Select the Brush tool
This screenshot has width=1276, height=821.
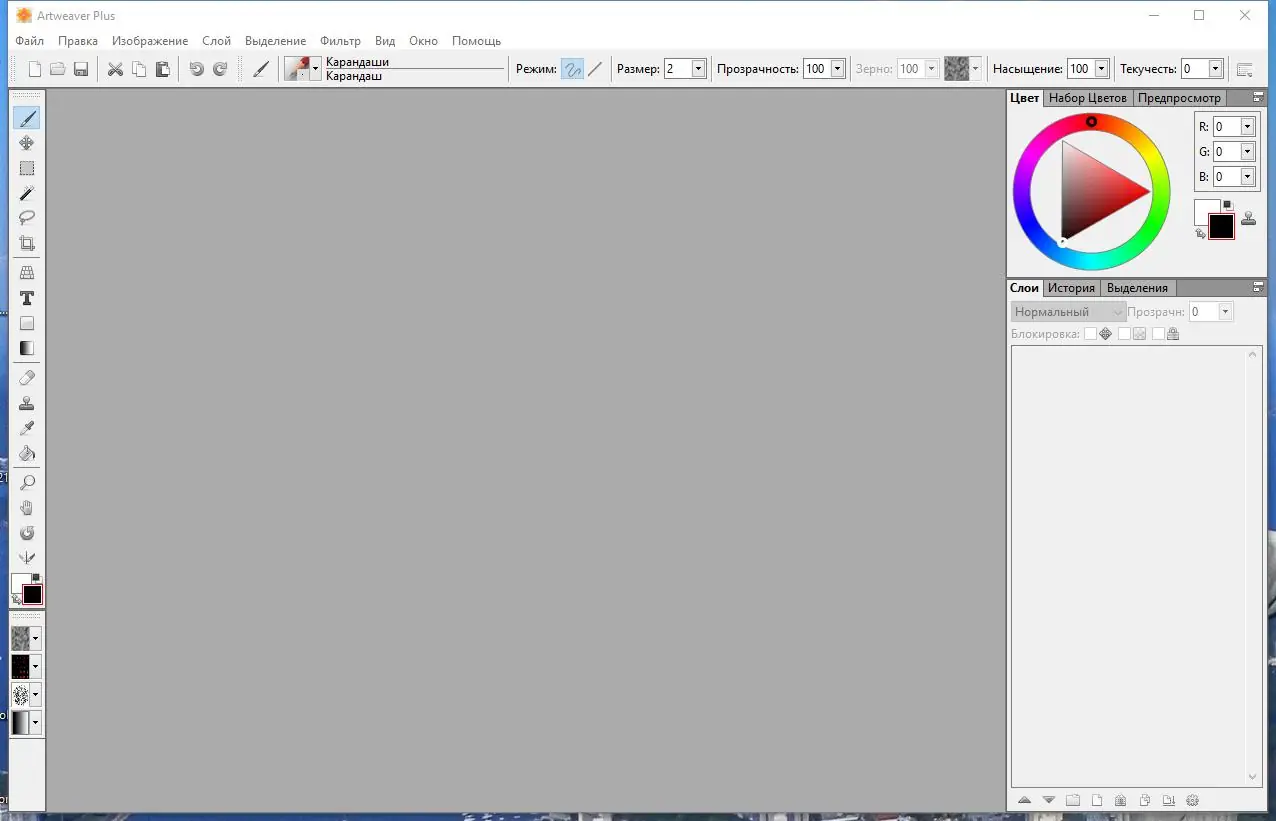(26, 118)
